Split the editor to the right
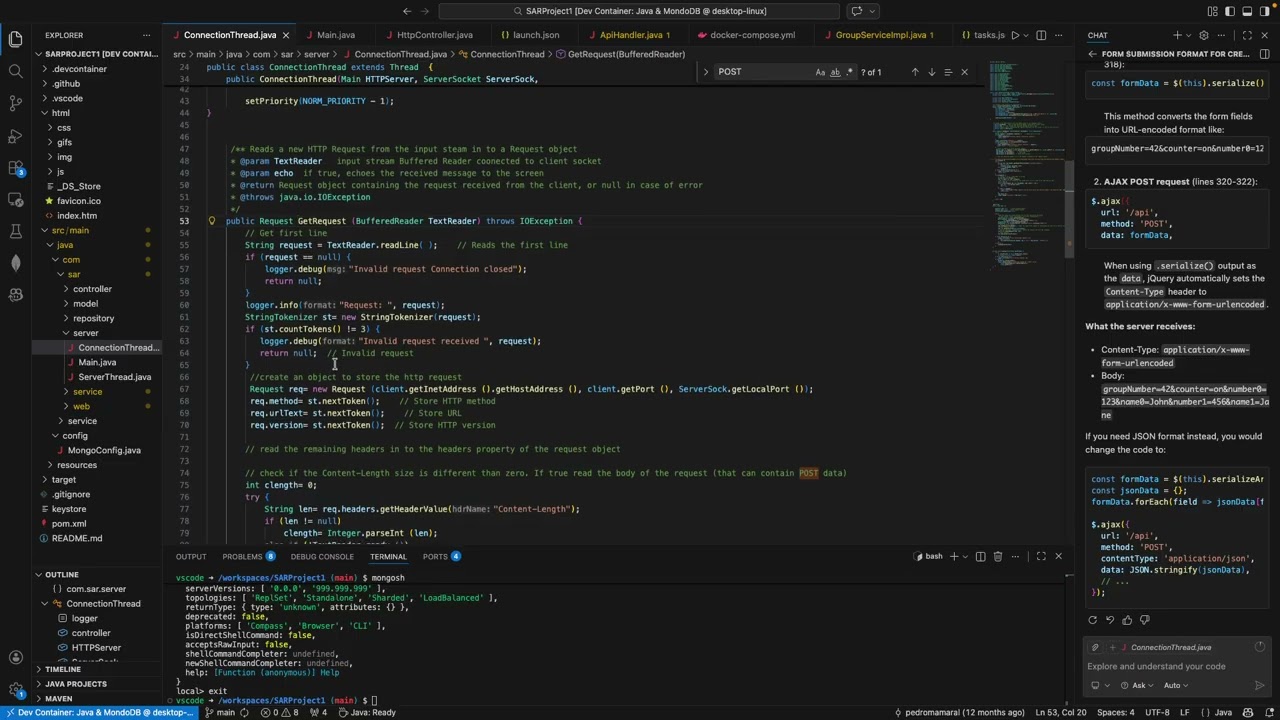The image size is (1280, 720). click(x=1041, y=35)
